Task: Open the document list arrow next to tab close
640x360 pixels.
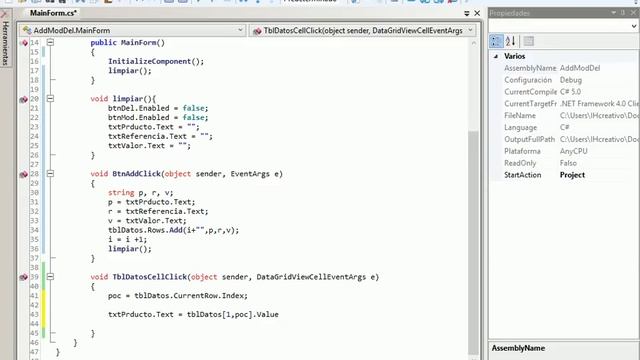Action: [x=467, y=13]
